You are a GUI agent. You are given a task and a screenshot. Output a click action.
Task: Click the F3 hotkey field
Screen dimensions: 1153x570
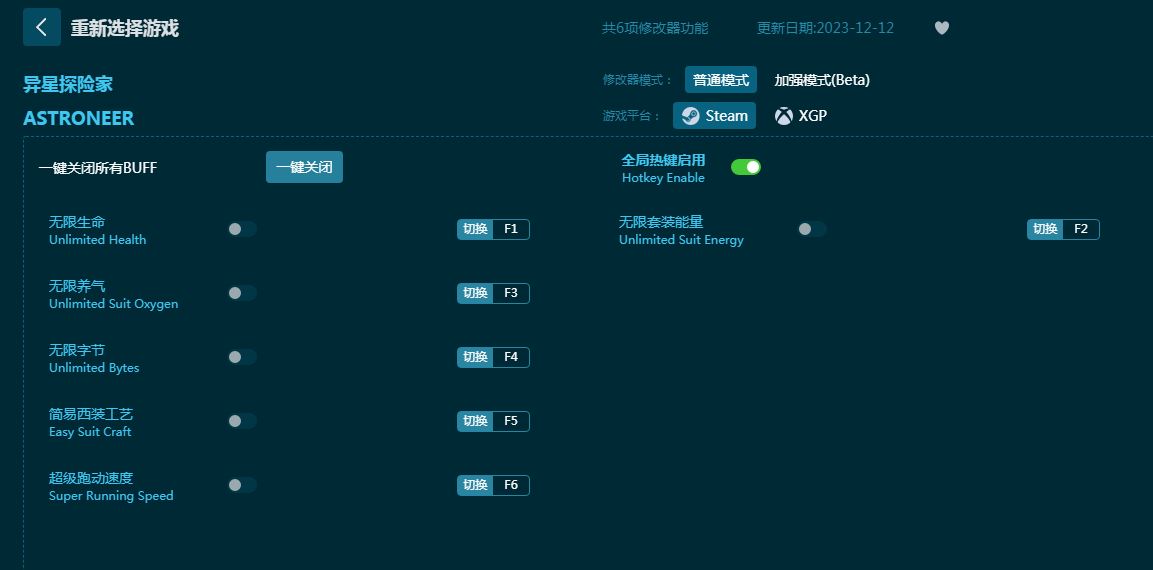tap(511, 293)
